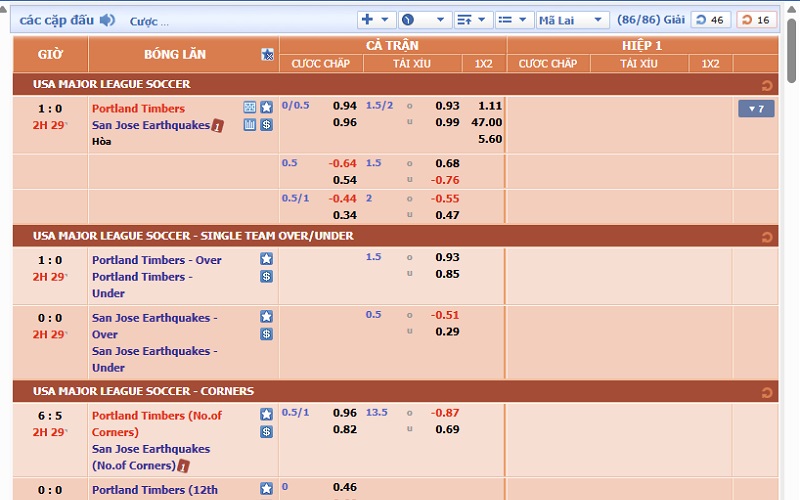Click the scroll up arrow at top right
This screenshot has width=800, height=500.
tap(791, 9)
